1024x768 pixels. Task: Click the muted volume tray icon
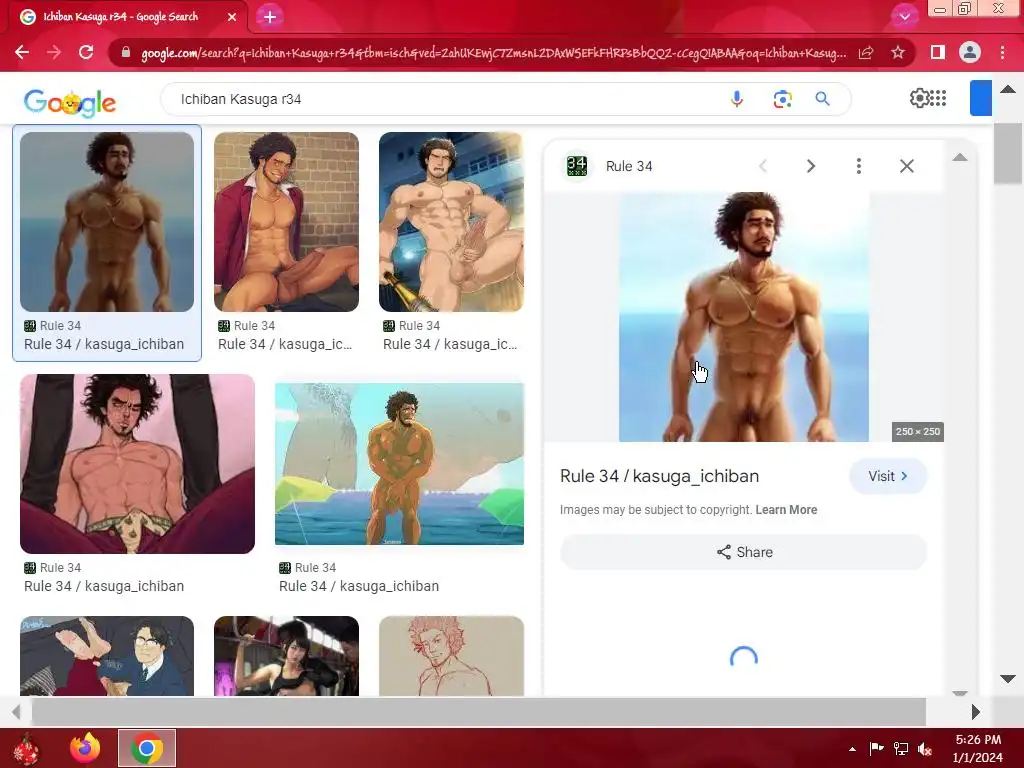(925, 748)
